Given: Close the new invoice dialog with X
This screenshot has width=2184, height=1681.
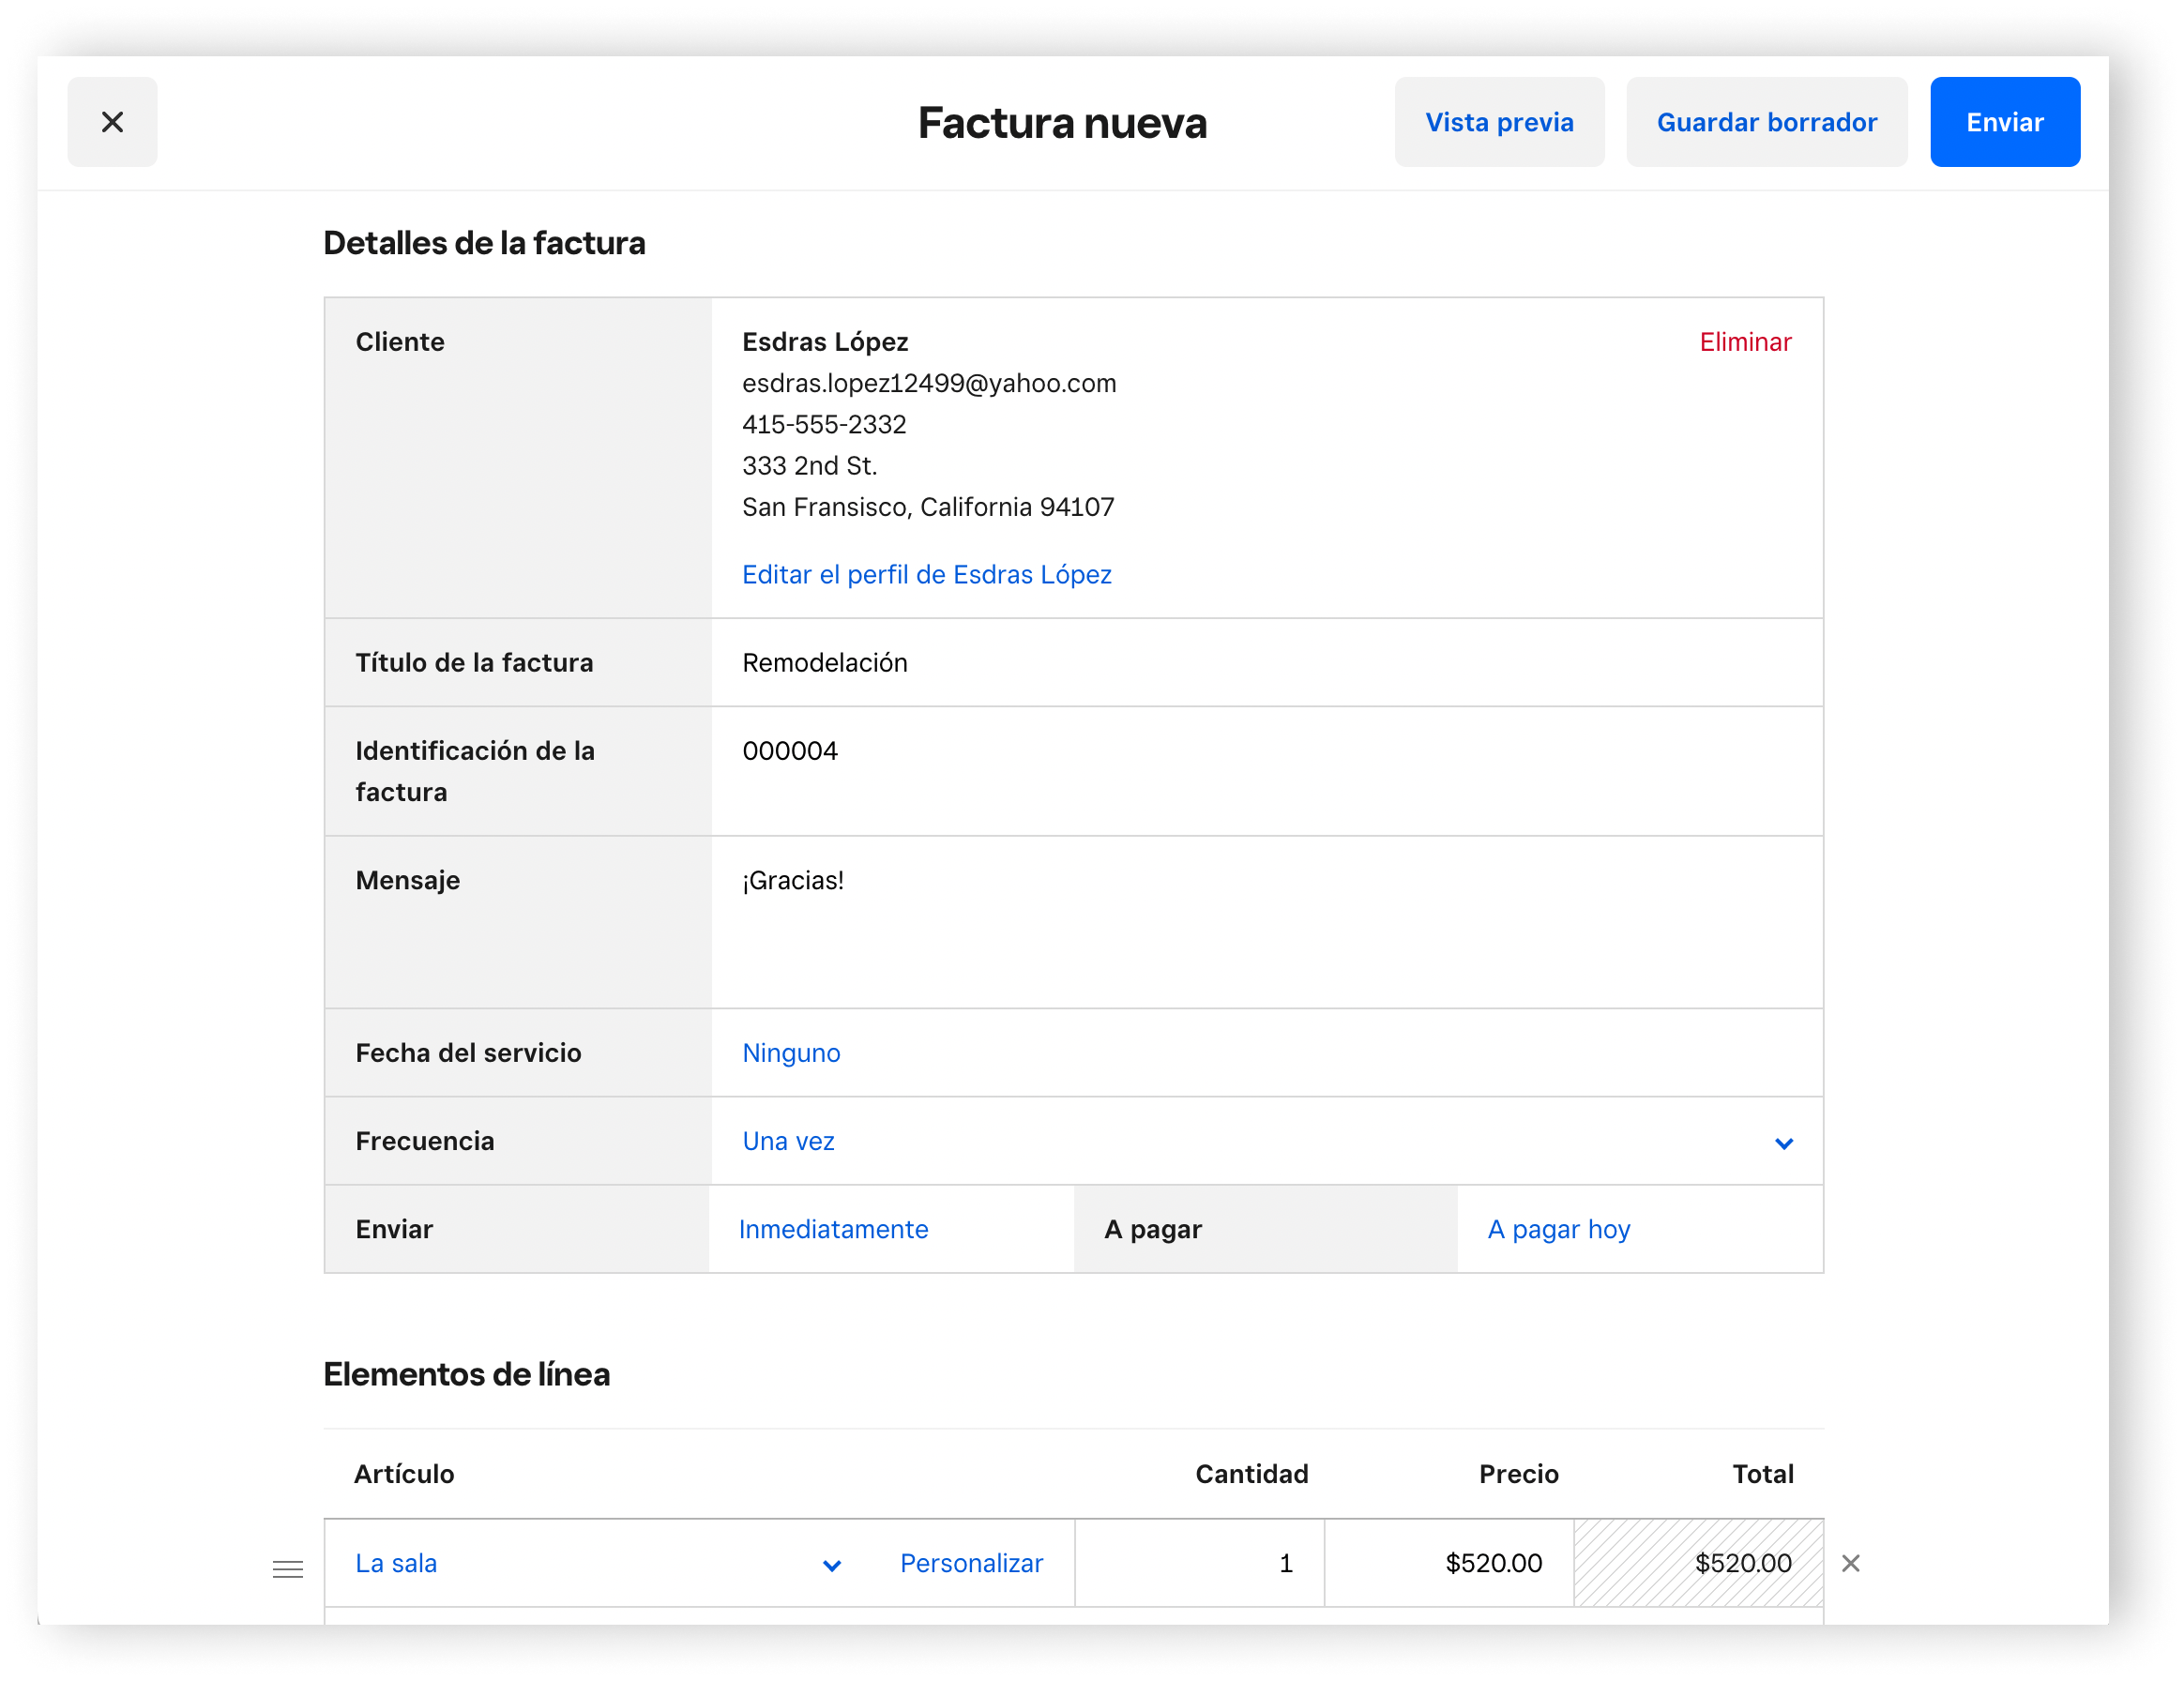Looking at the screenshot, I should click(112, 122).
